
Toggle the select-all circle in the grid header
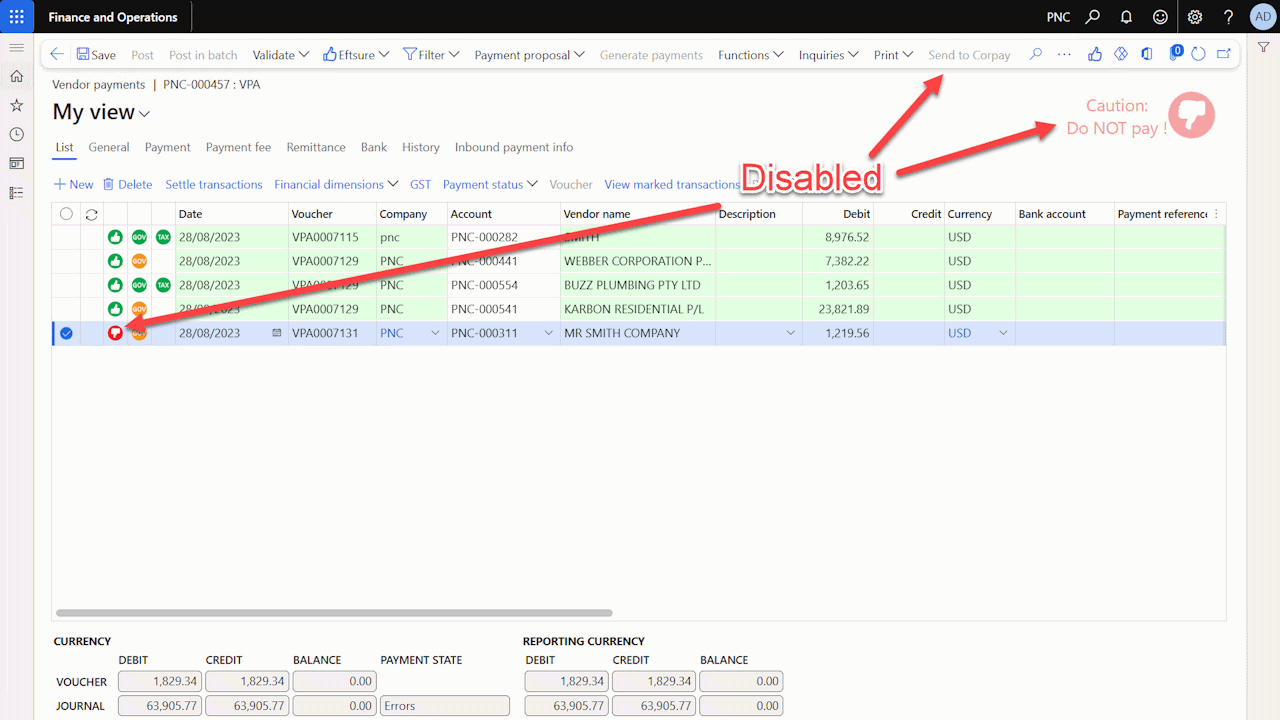pos(65,213)
